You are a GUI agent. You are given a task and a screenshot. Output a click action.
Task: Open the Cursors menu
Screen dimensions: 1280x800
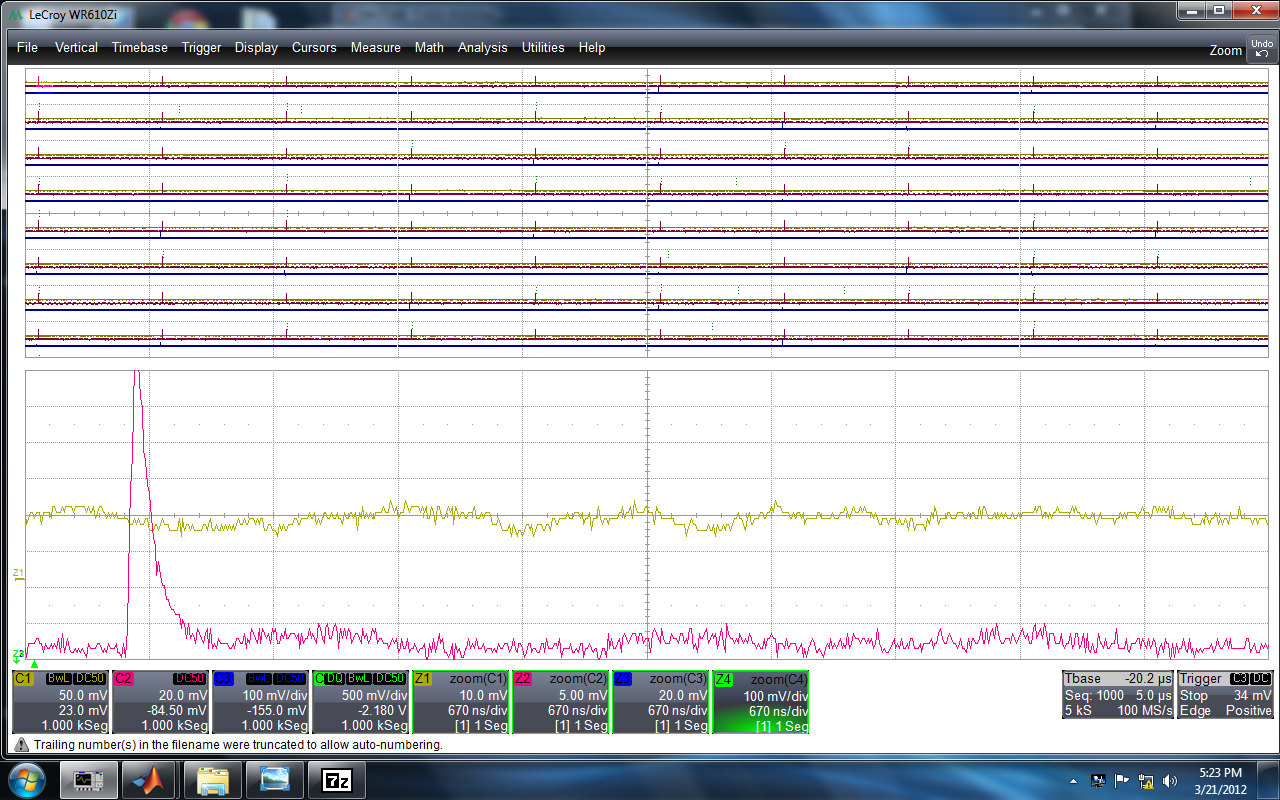click(x=314, y=48)
